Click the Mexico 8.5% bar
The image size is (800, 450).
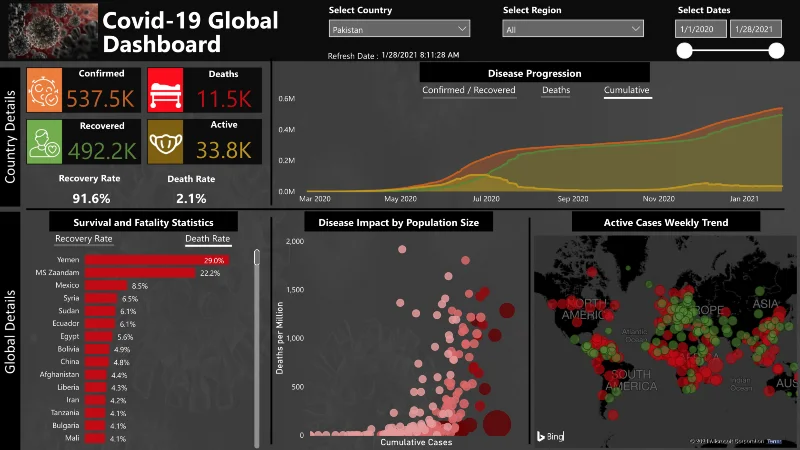pos(106,286)
